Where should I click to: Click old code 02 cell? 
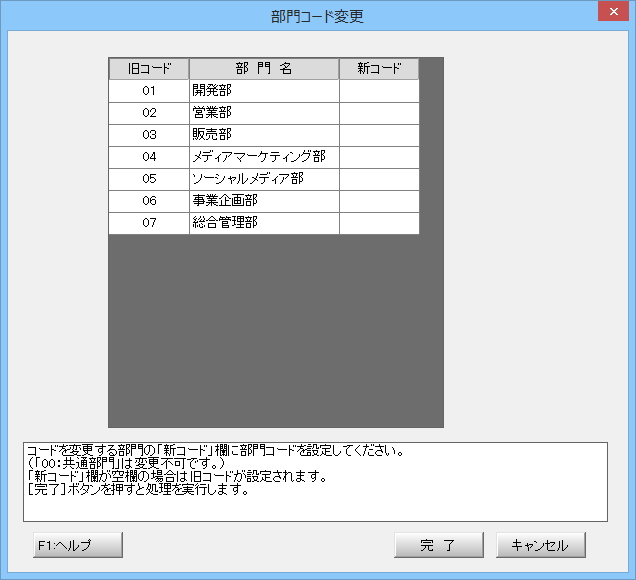coord(149,113)
